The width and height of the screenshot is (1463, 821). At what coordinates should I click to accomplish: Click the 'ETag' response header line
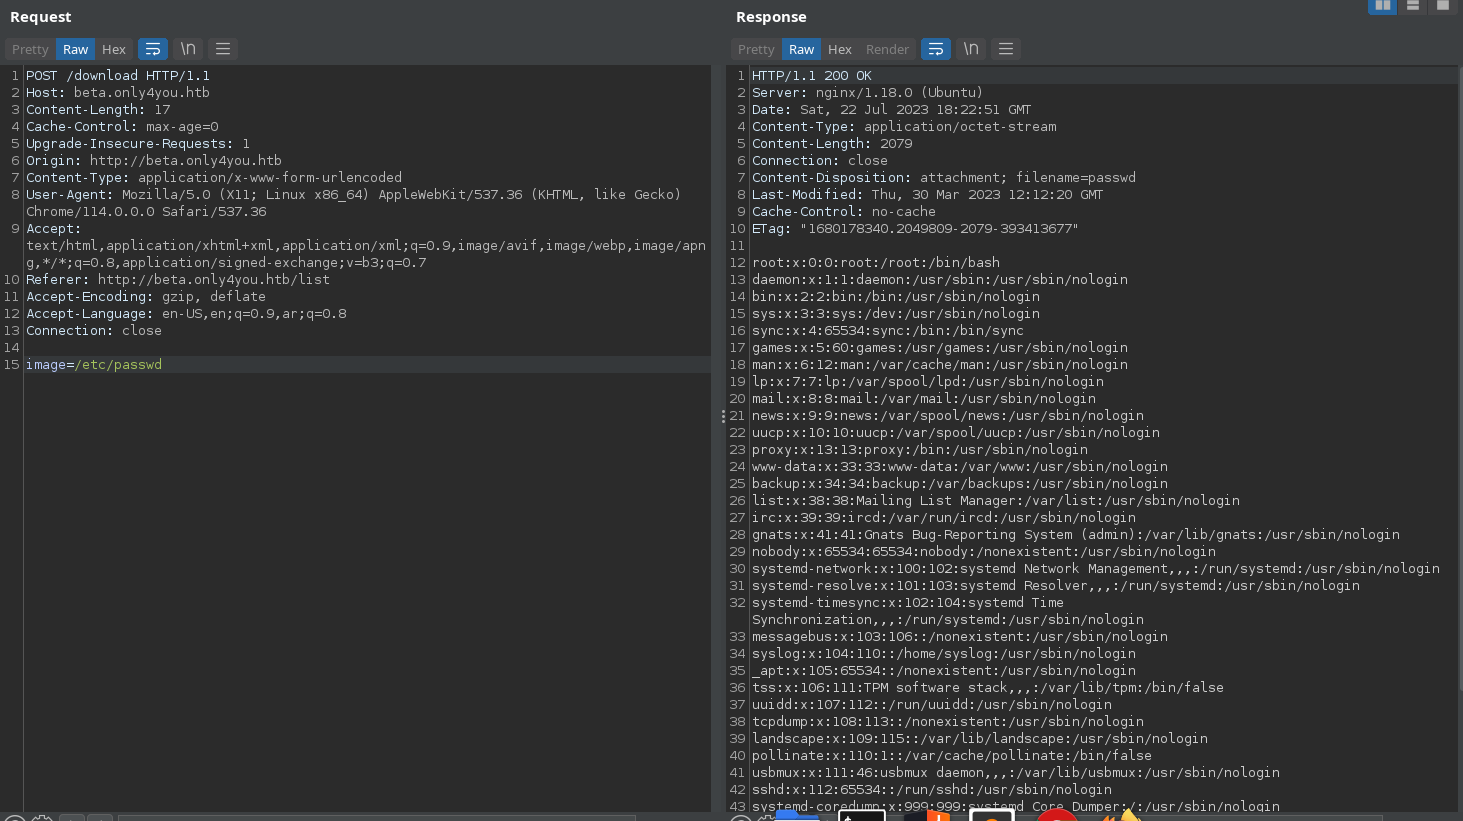click(915, 228)
